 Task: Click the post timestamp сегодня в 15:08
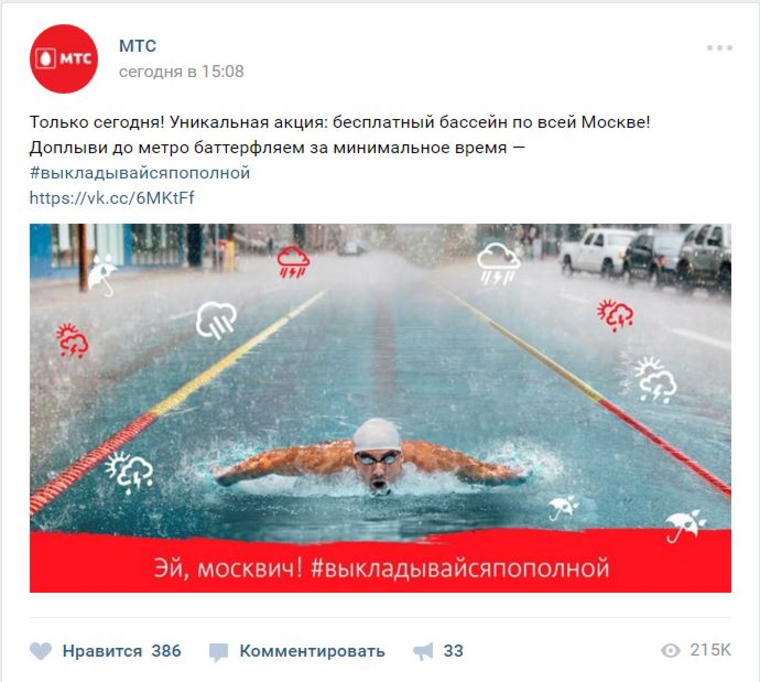click(x=181, y=71)
